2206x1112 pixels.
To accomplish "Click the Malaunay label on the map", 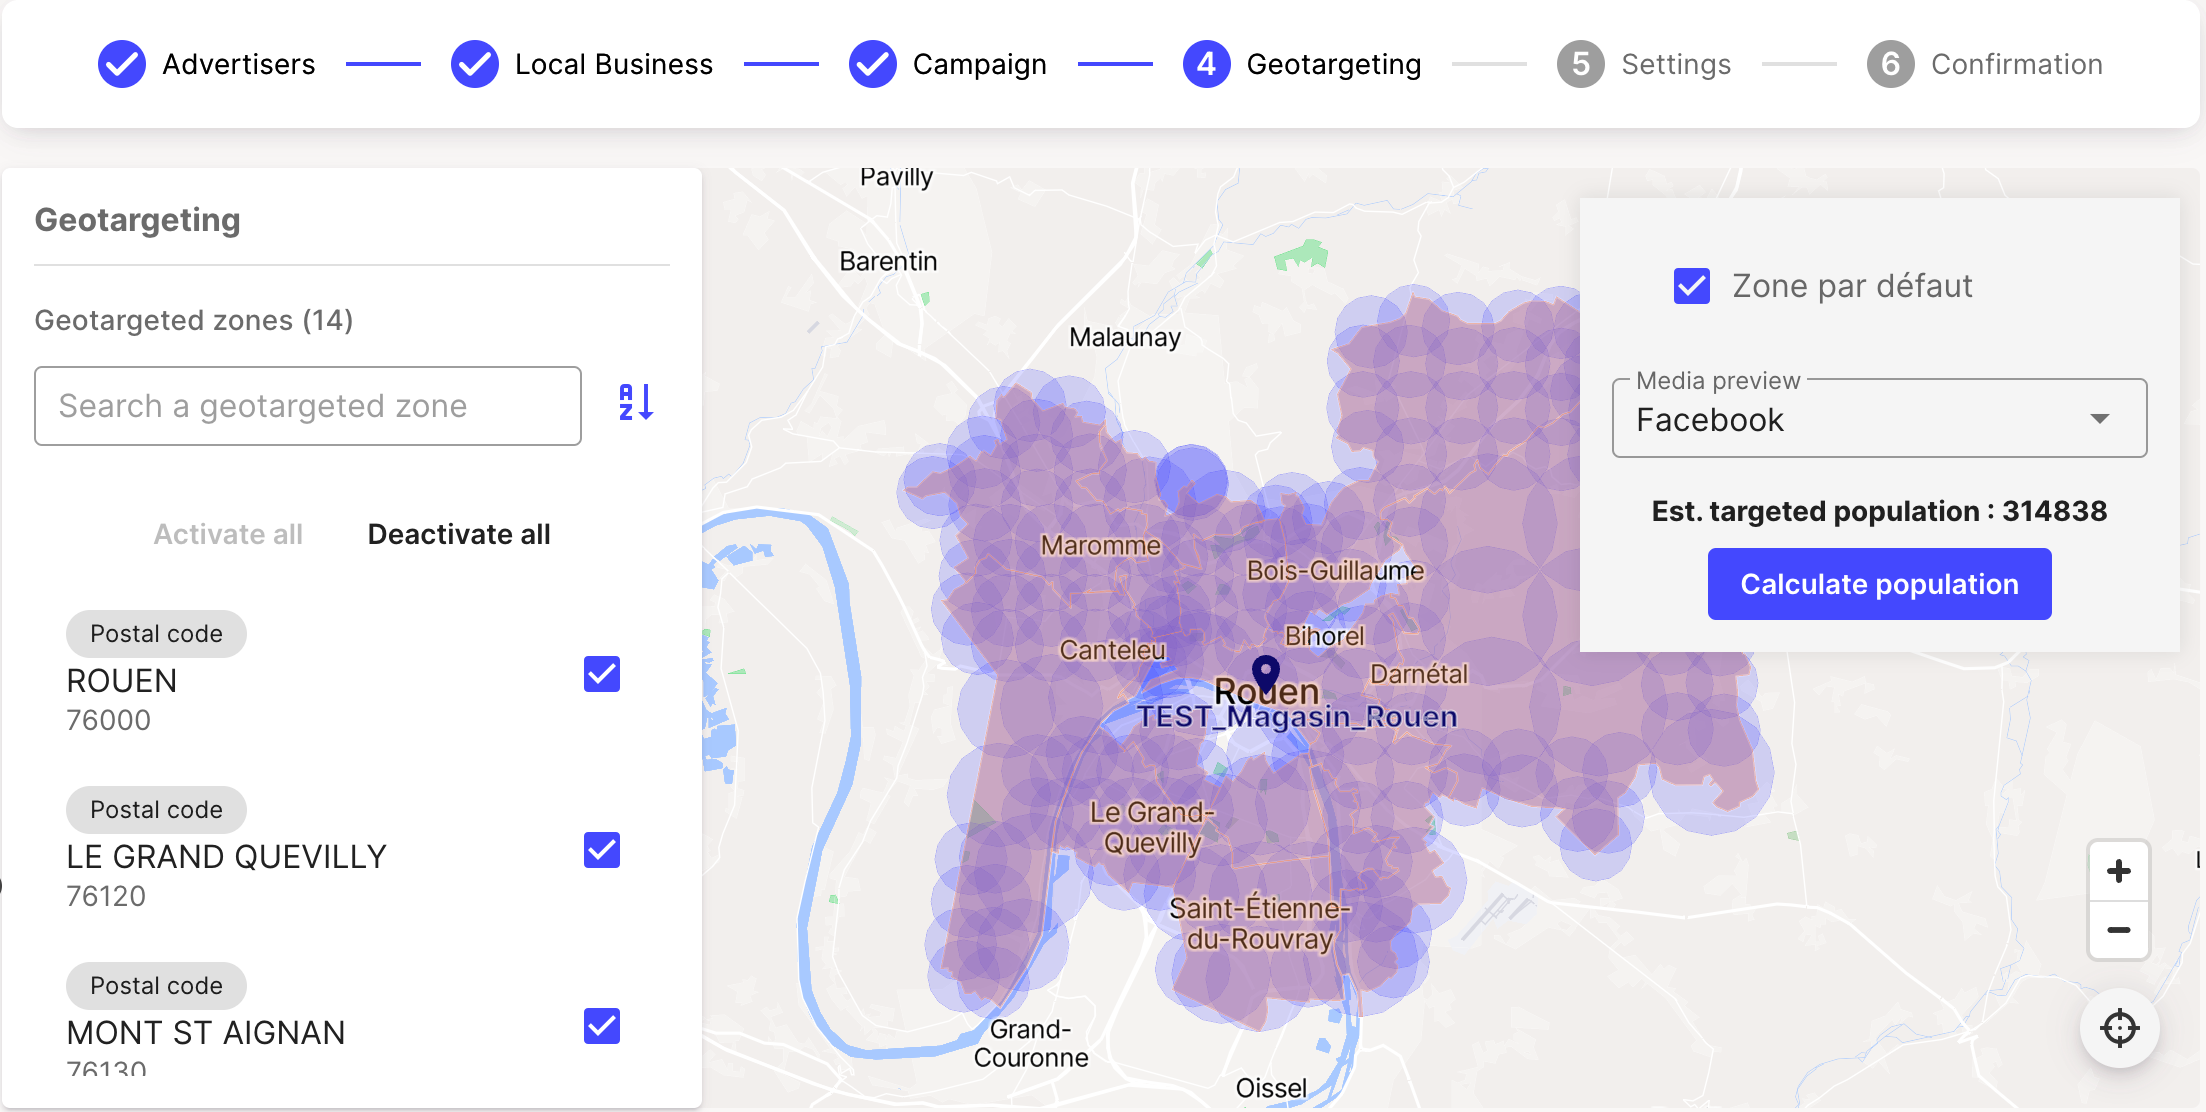I will point(1125,338).
